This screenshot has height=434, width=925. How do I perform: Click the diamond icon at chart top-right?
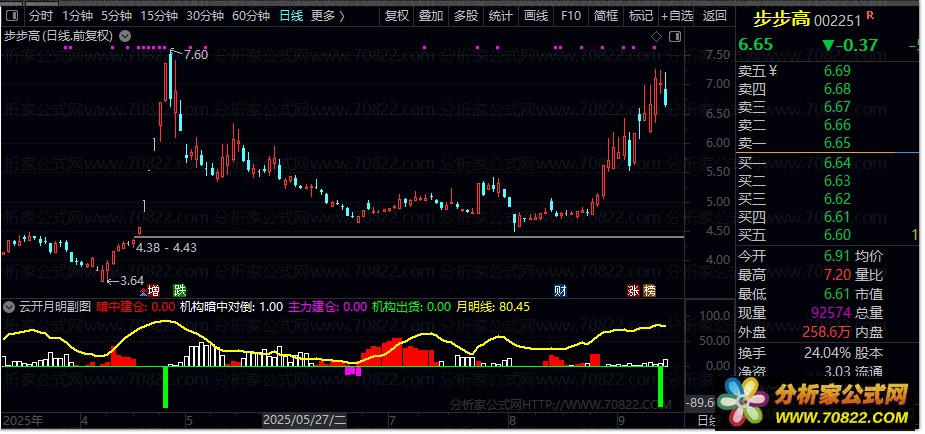[656, 36]
